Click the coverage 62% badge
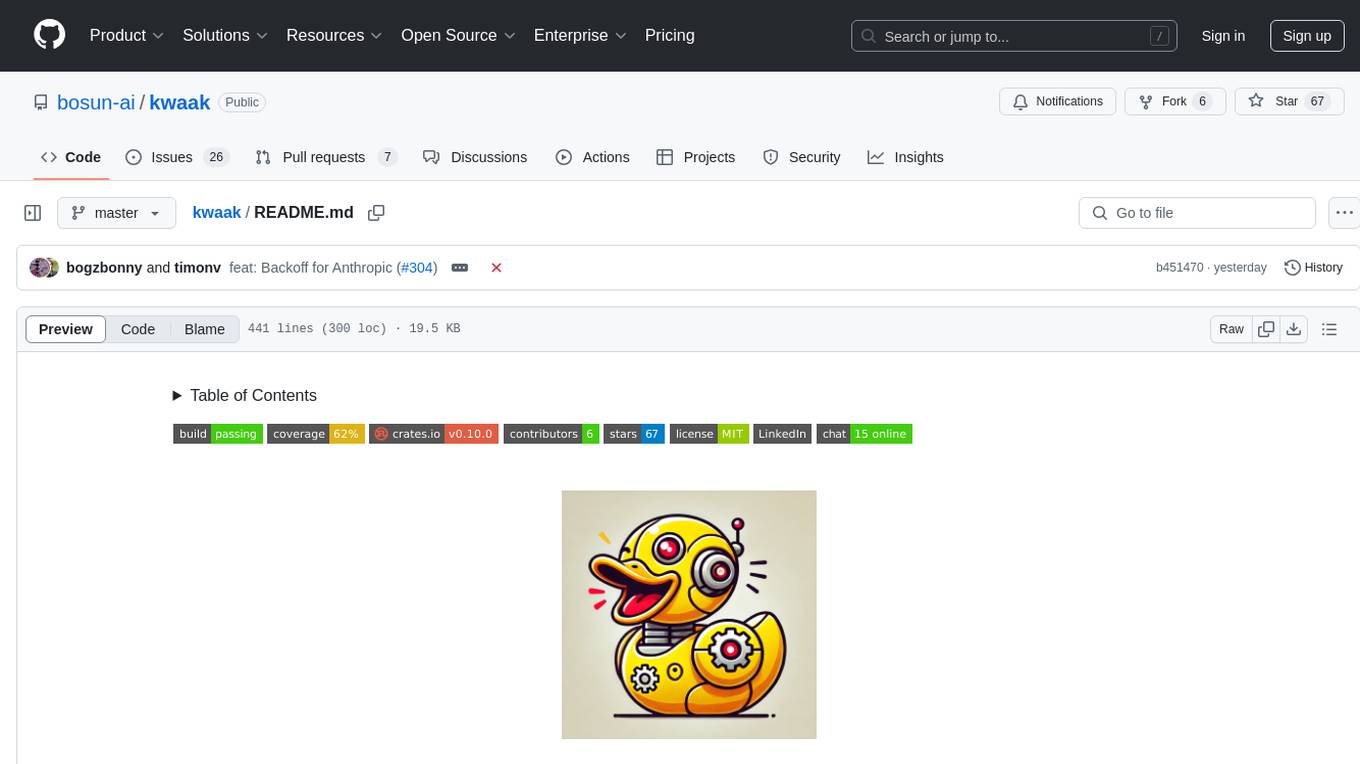Image resolution: width=1360 pixels, height=764 pixels. [x=316, y=434]
